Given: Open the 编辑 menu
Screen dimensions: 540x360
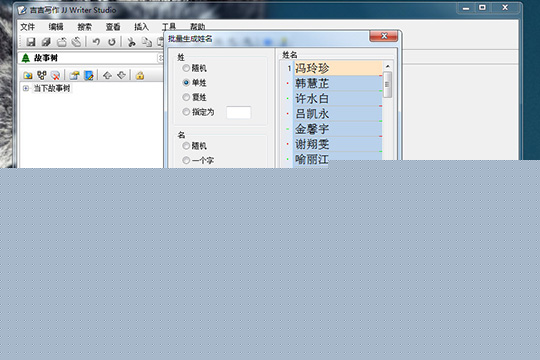Looking at the screenshot, I should (x=56, y=27).
